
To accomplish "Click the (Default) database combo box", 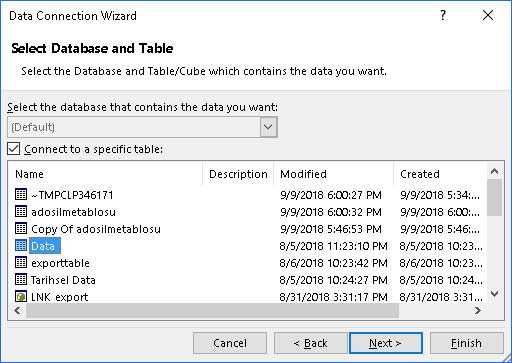I will 142,127.
